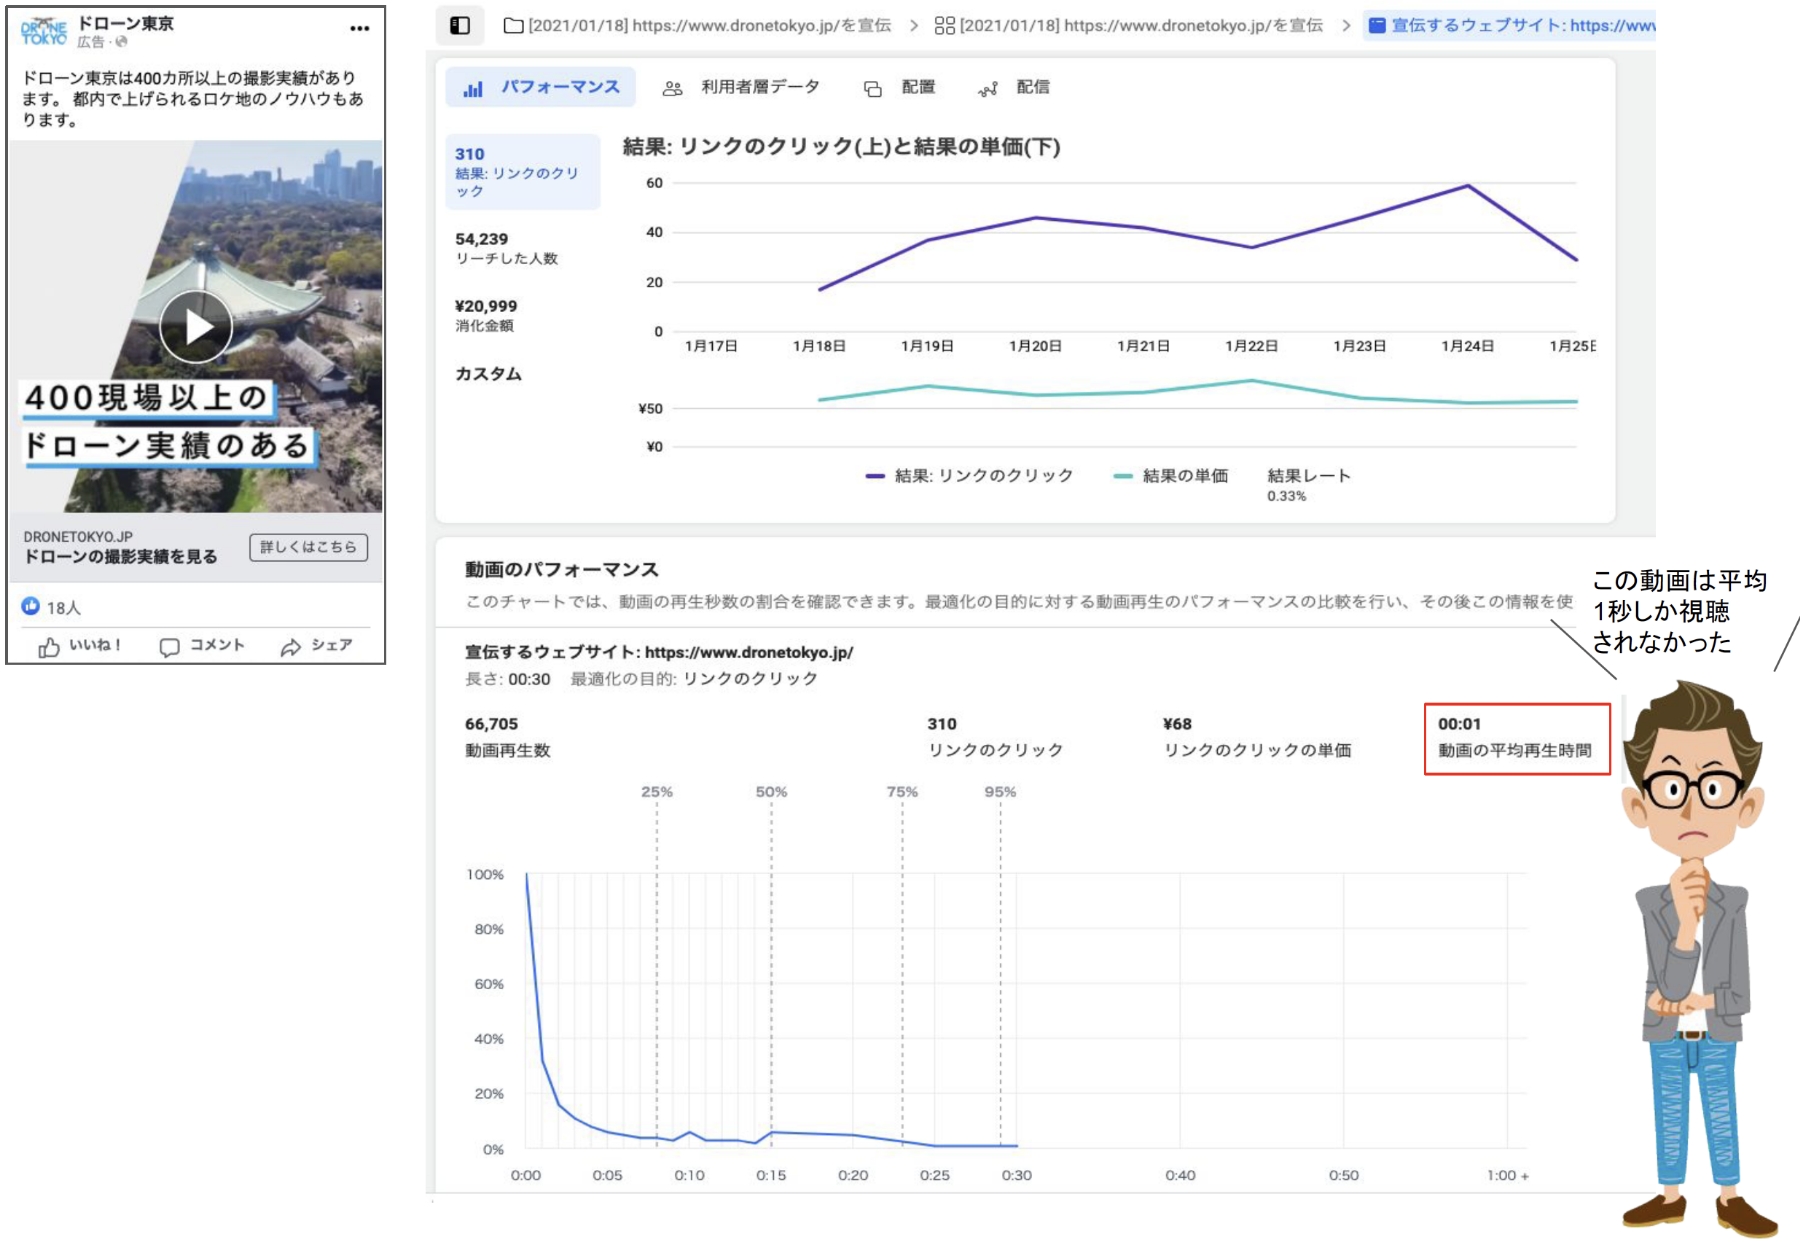
Task: Click the 75% marker on retention chart
Action: (902, 792)
